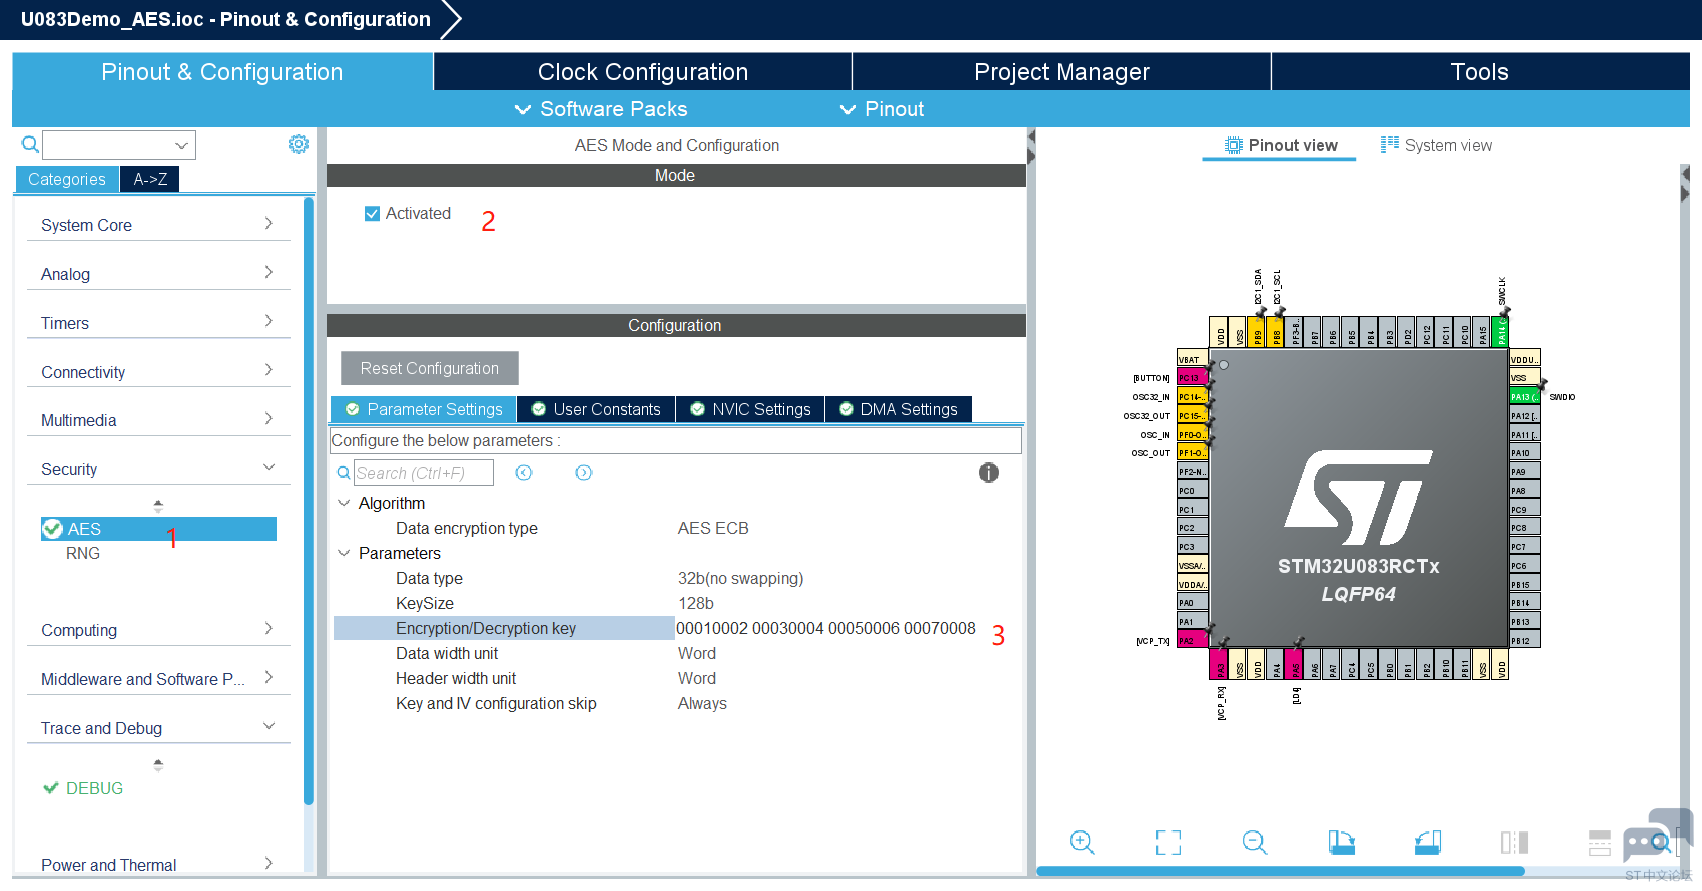This screenshot has width=1702, height=891.
Task: Select the AES peripheral entry
Action: coord(159,529)
